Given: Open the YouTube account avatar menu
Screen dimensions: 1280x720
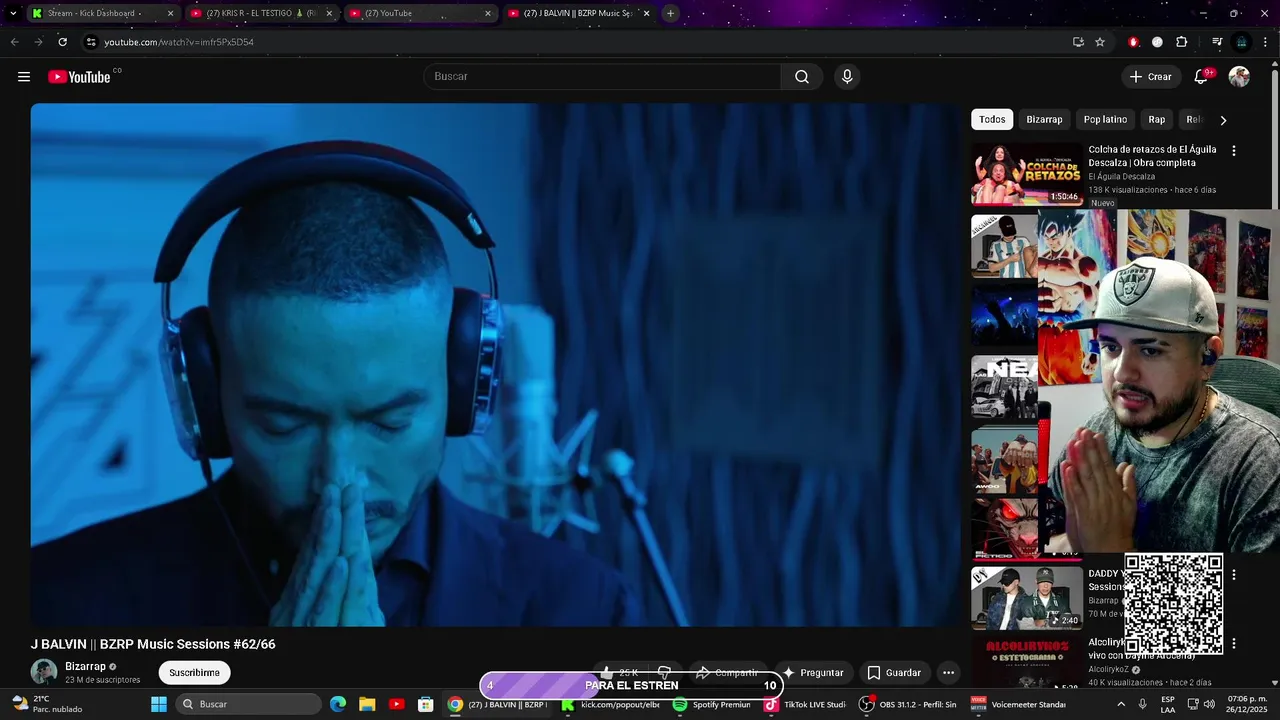Looking at the screenshot, I should coord(1239,77).
